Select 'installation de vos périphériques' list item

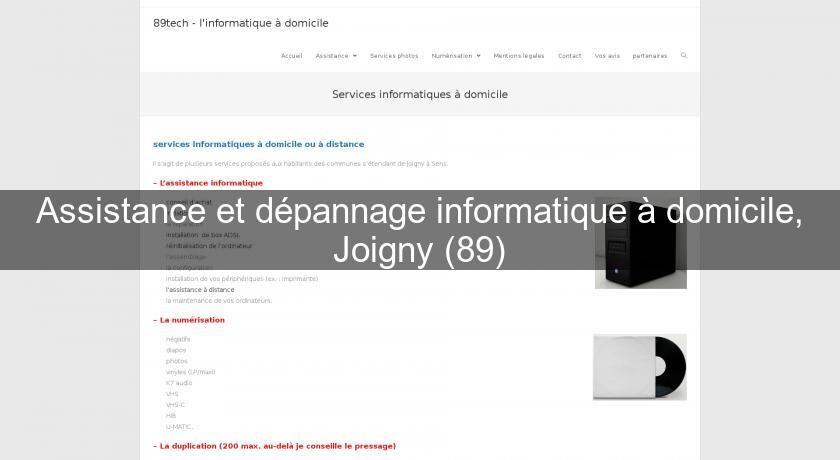(242, 278)
